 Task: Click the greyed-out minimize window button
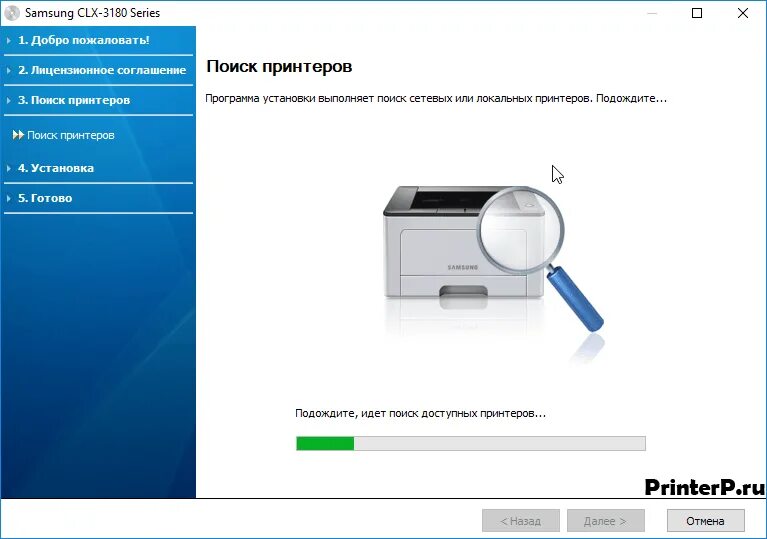point(652,13)
